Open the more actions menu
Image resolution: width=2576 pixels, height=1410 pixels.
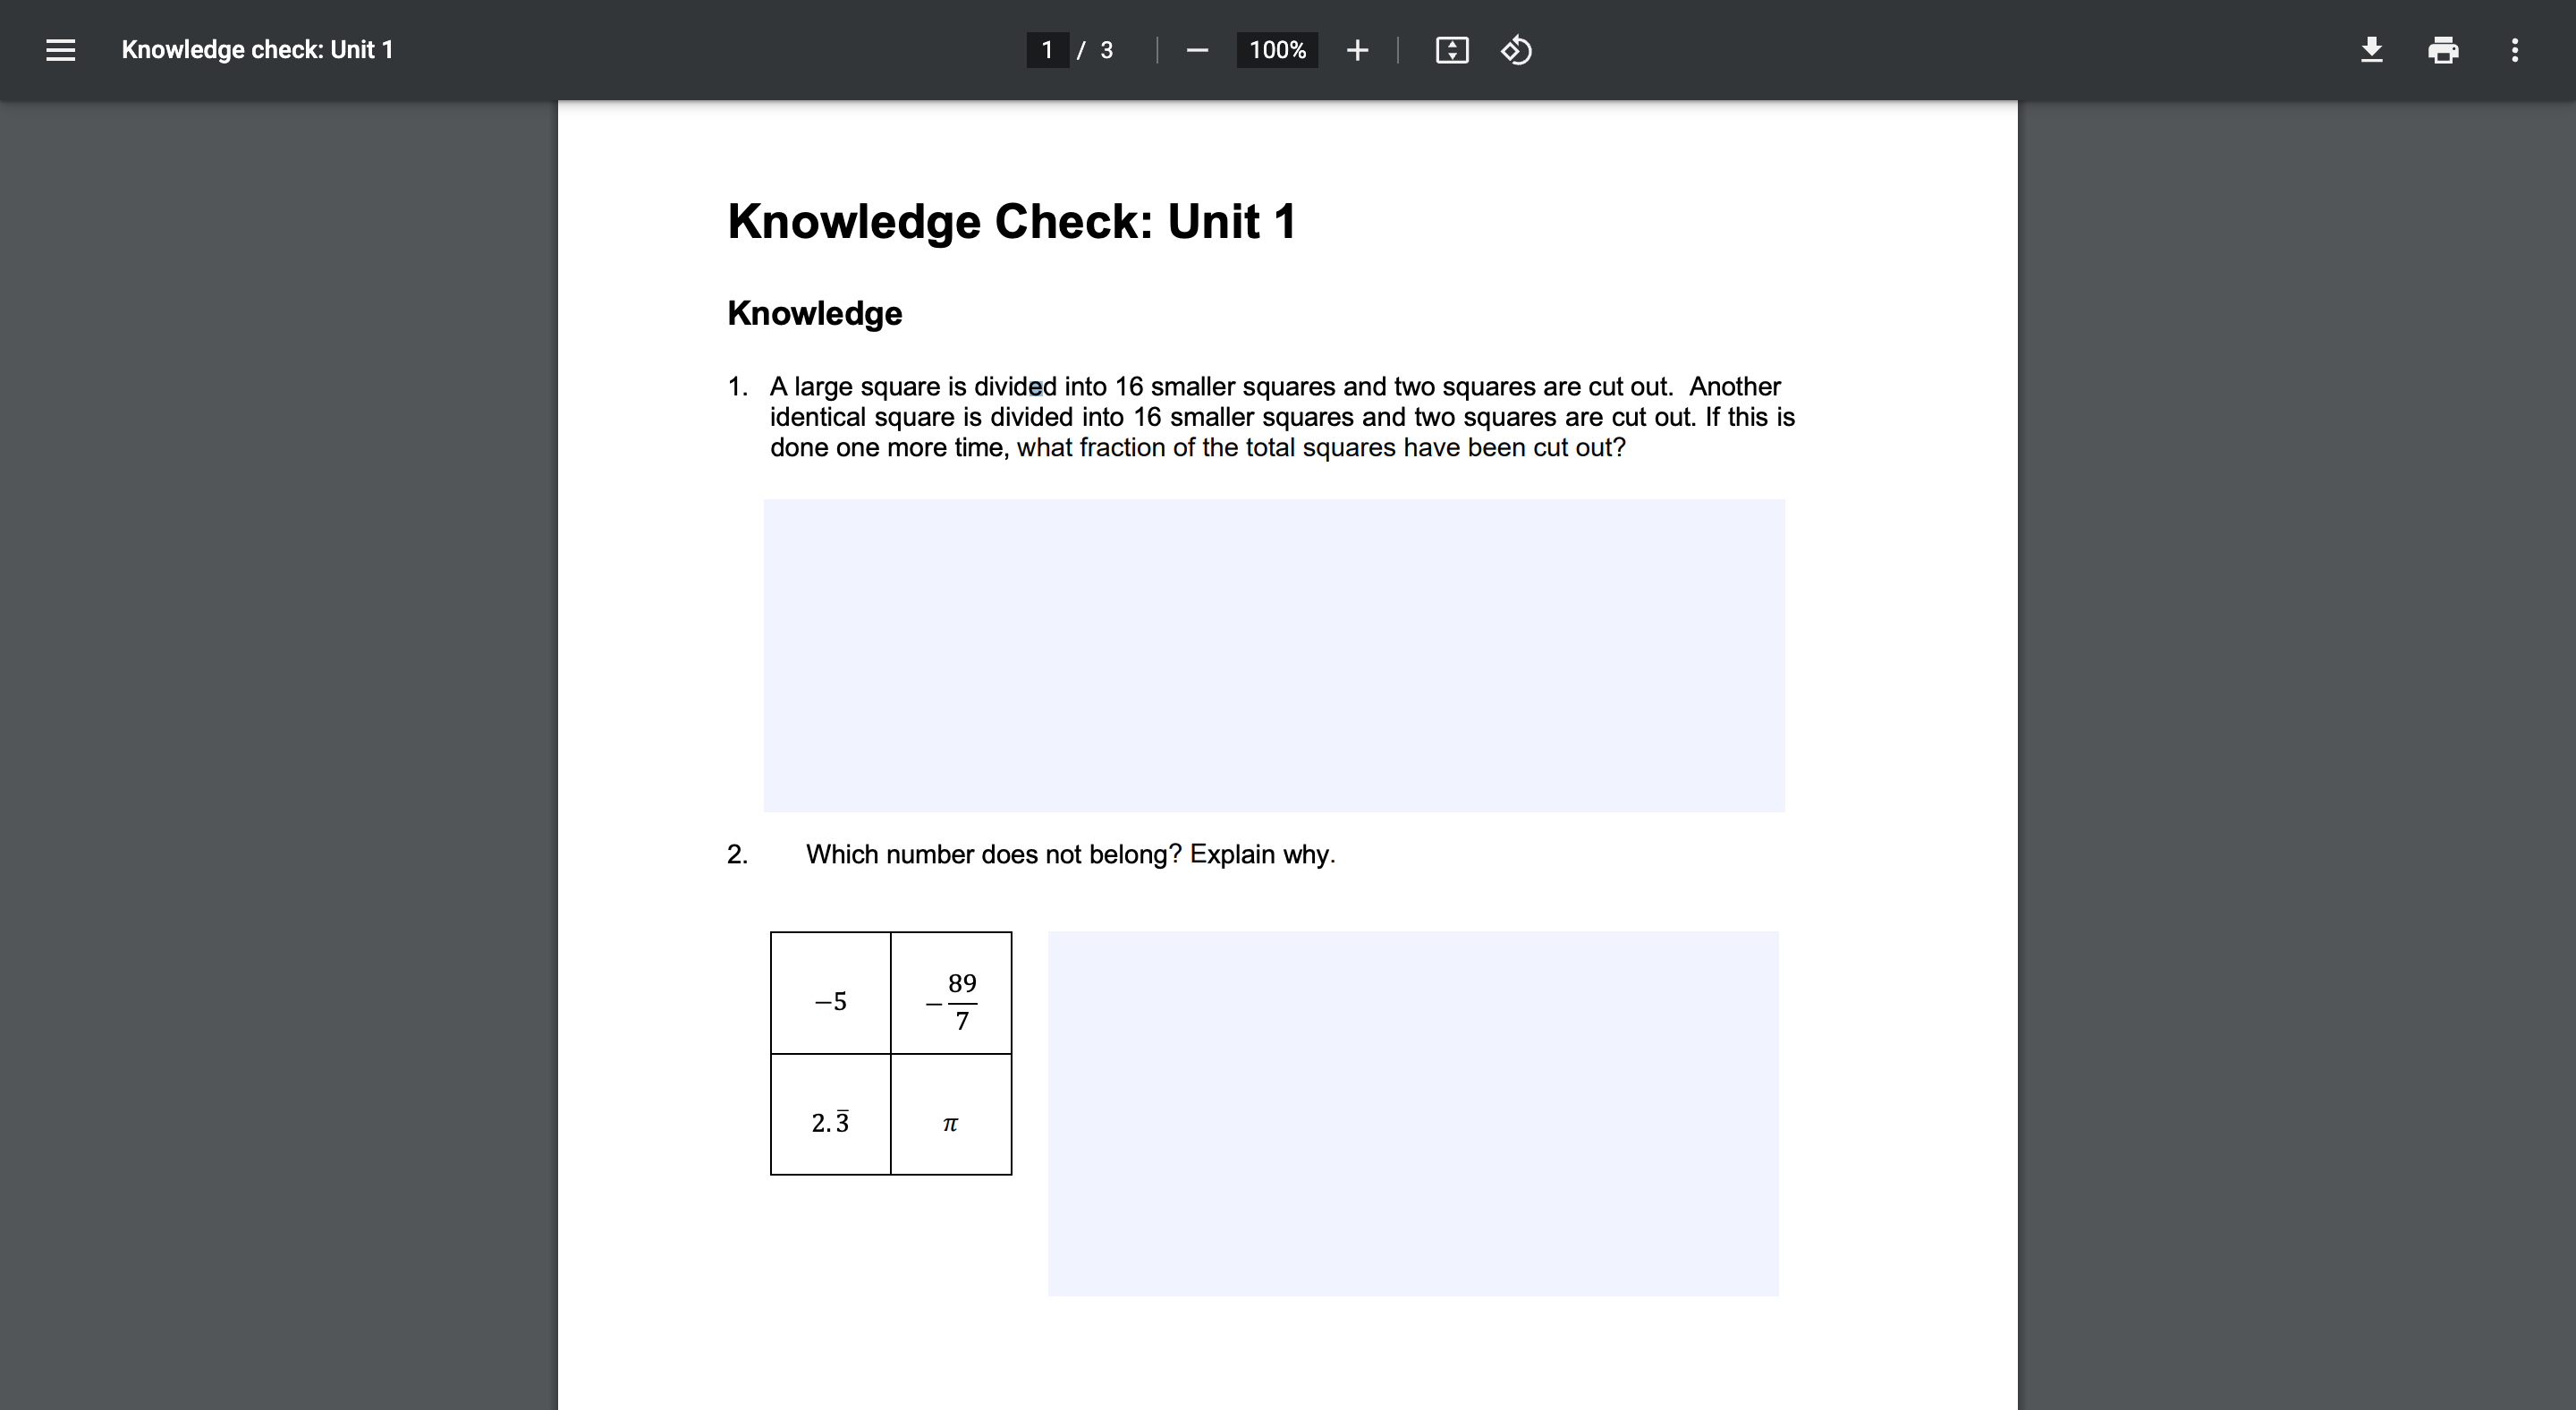pos(2516,50)
